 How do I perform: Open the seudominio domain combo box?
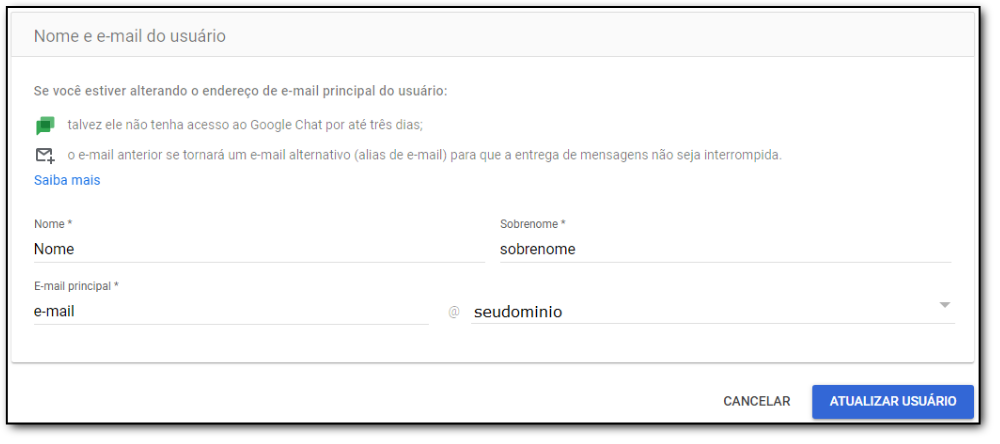713,312
